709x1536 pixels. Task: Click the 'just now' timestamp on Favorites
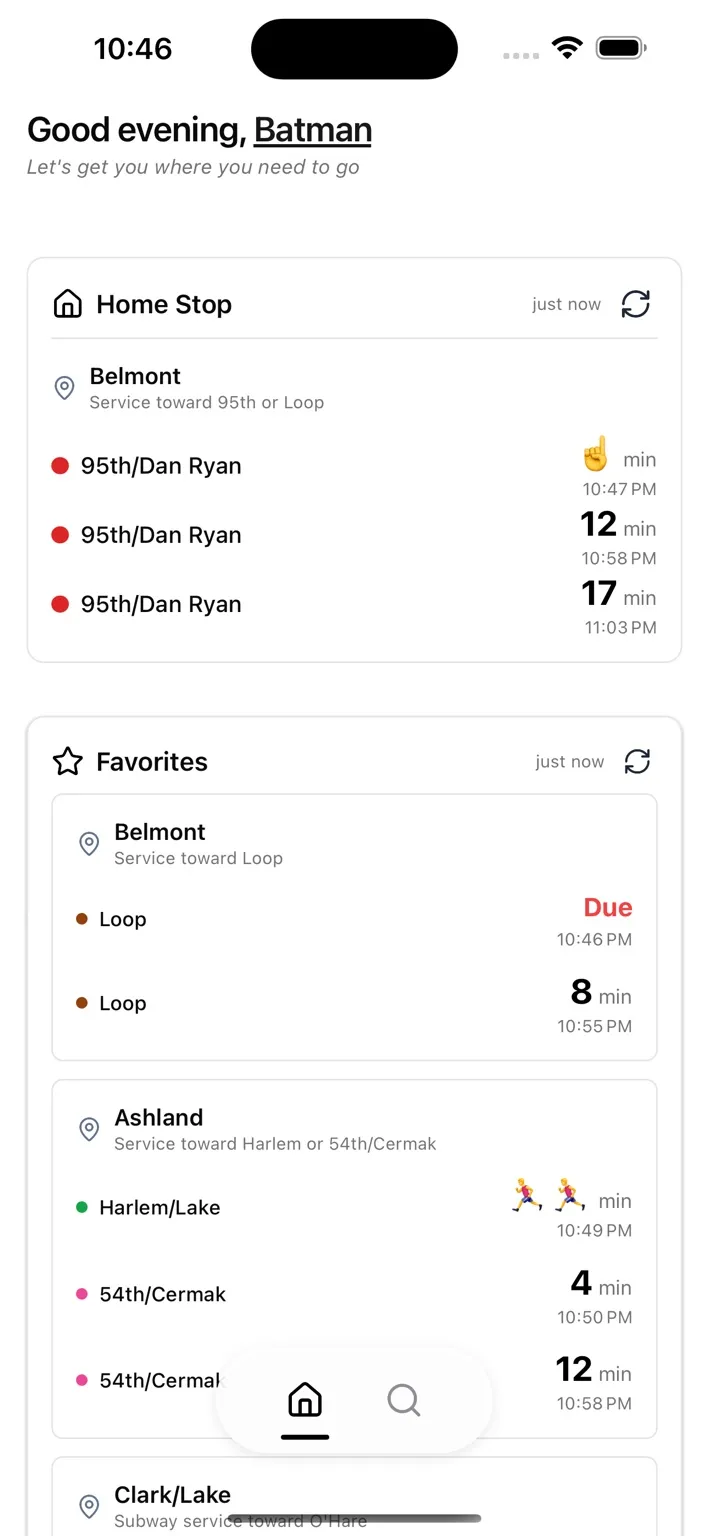(x=569, y=761)
